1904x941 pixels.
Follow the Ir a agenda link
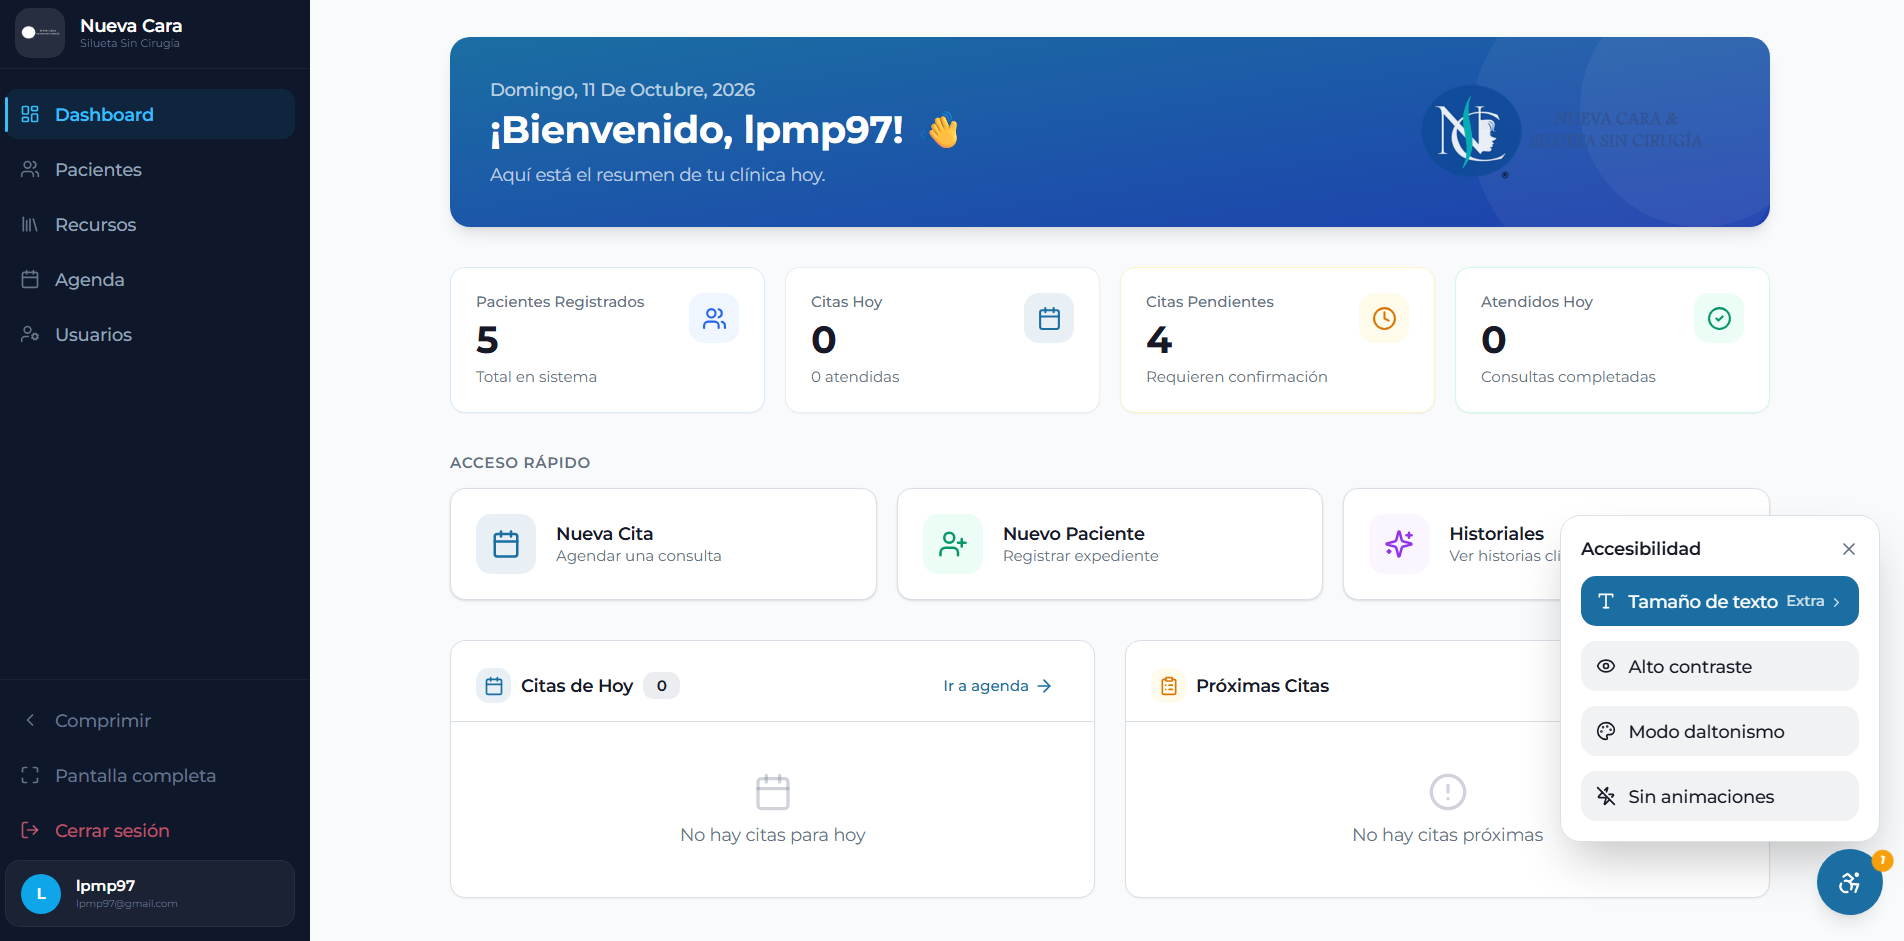coord(997,686)
